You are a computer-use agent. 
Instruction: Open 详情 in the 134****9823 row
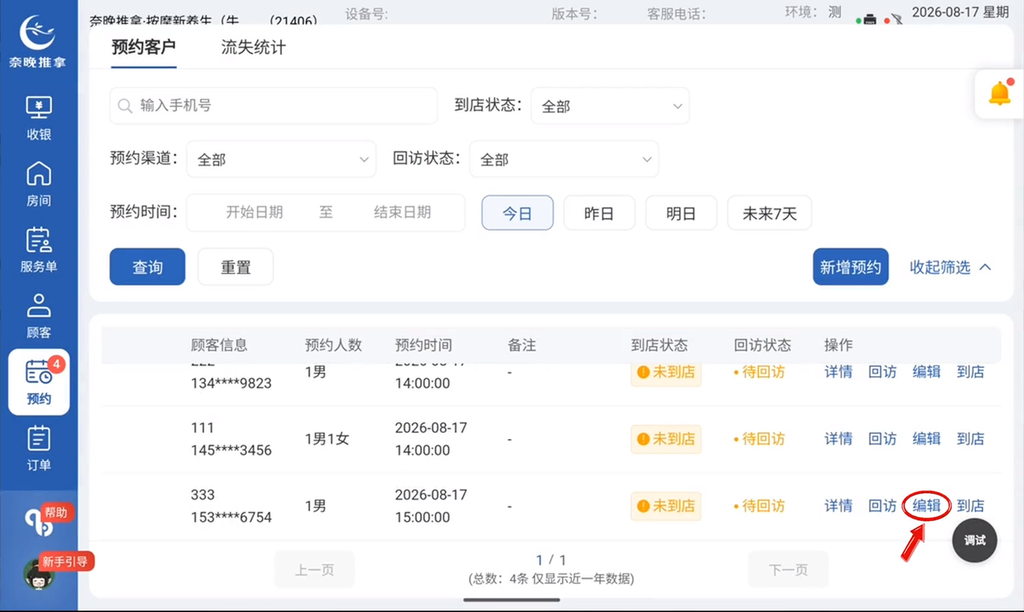pos(838,372)
